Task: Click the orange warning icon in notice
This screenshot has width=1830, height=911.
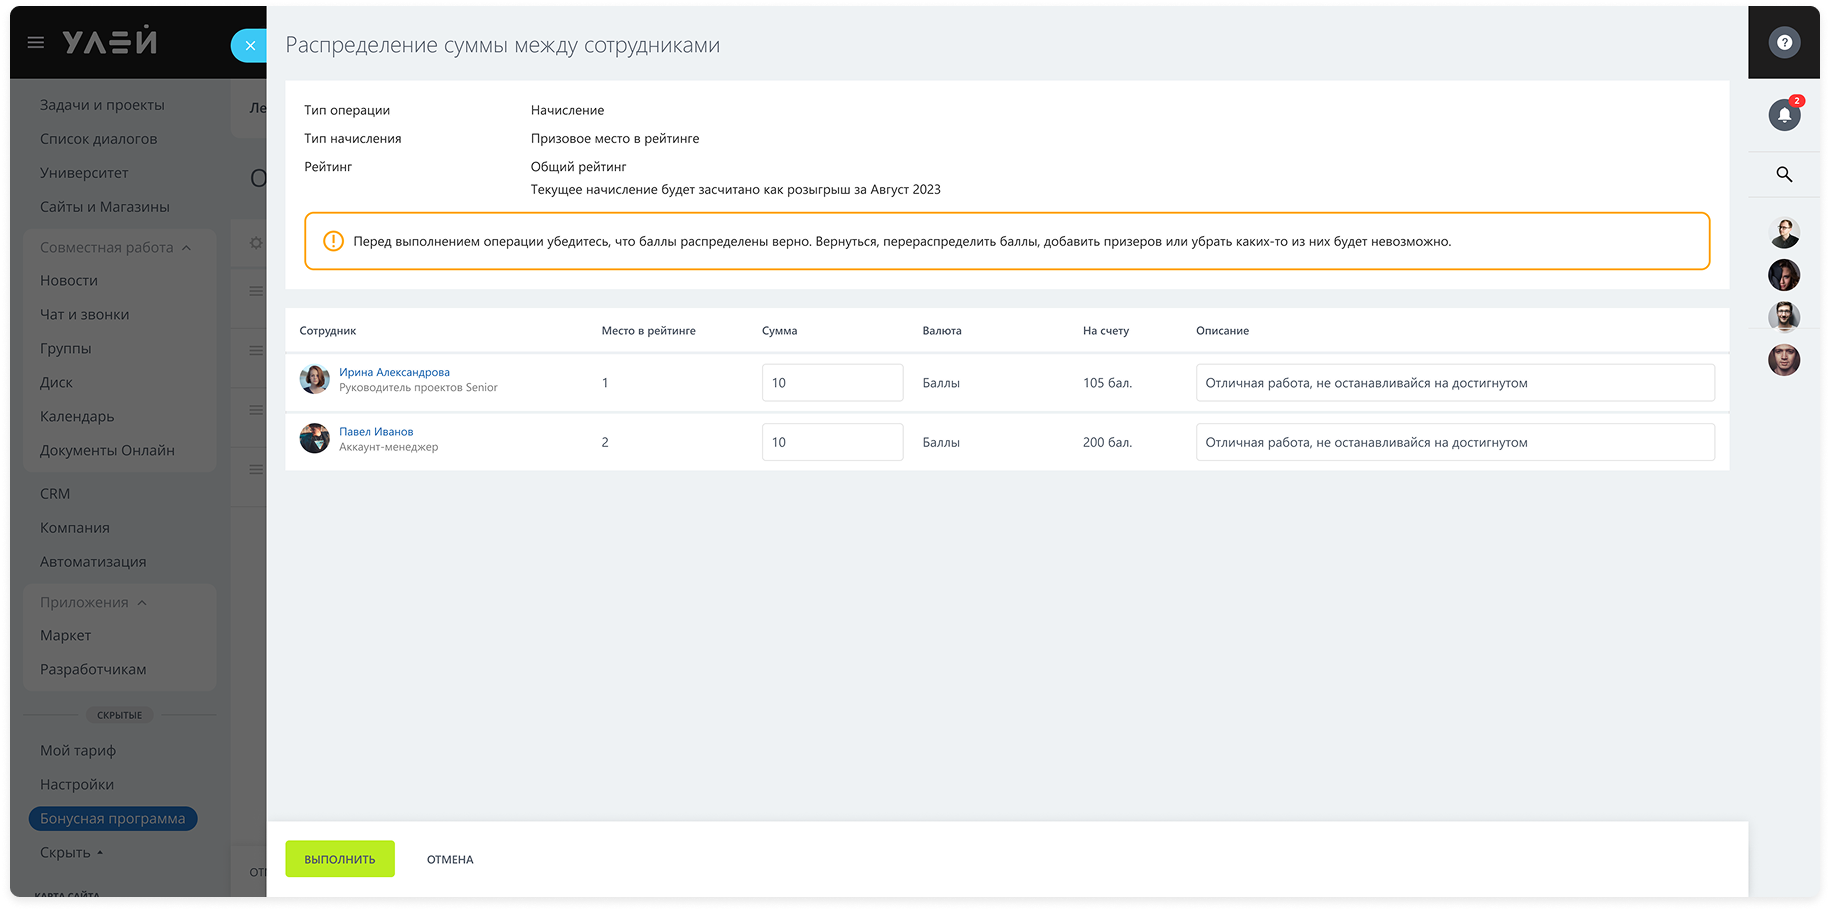Action: [x=333, y=241]
